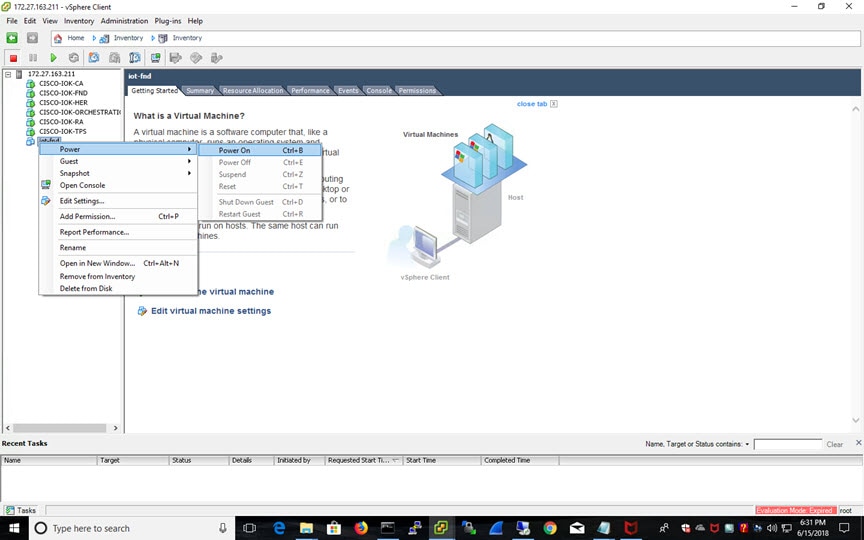Launch virtual machine console toolbar icon
The width and height of the screenshot is (864, 540).
tap(155, 58)
